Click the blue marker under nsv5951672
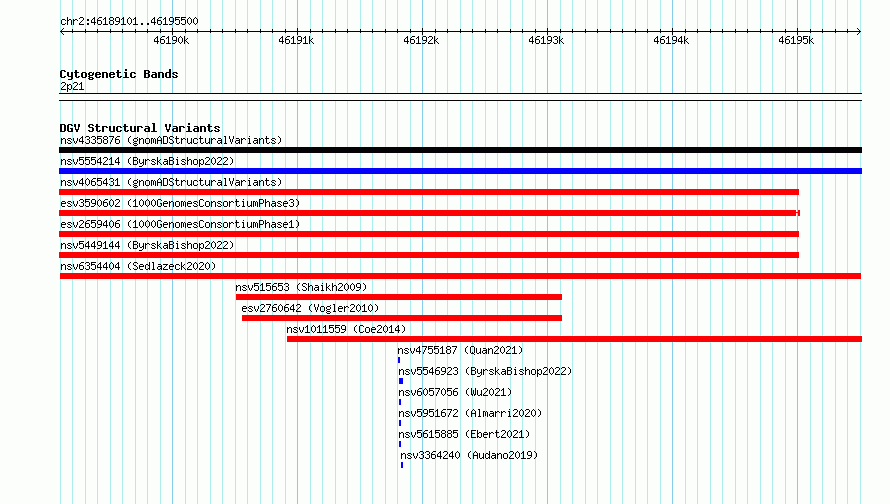This screenshot has width=890, height=504. (x=400, y=423)
